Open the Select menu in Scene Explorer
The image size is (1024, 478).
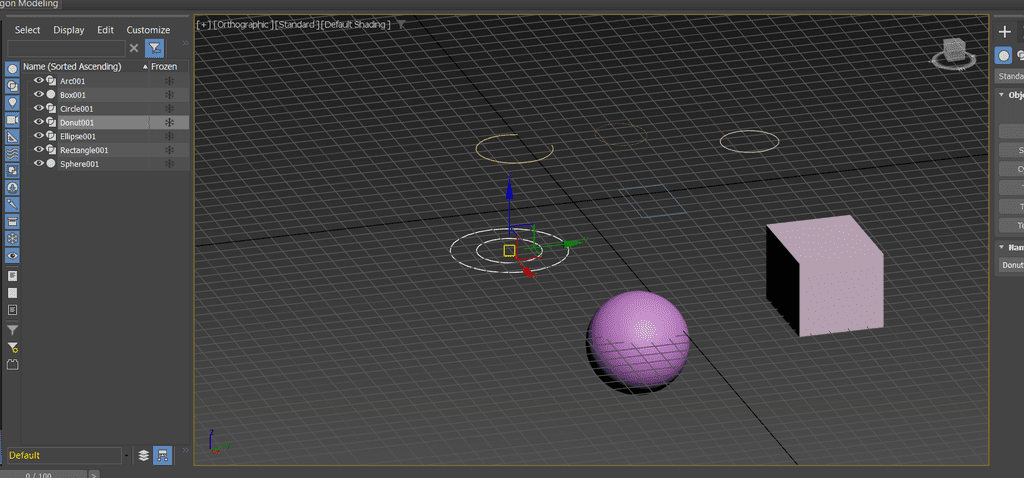(27, 30)
